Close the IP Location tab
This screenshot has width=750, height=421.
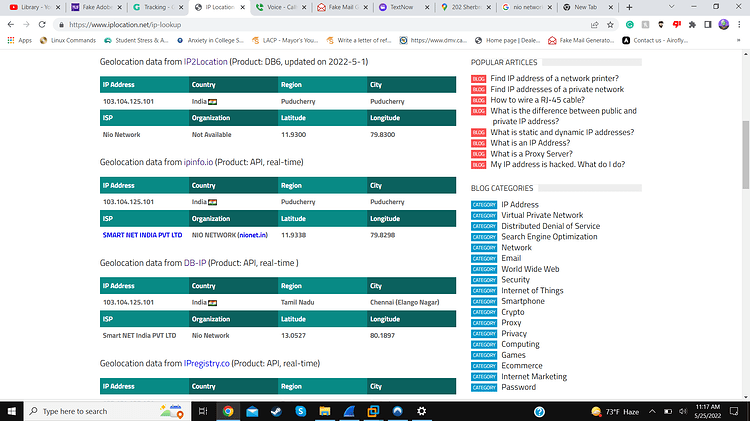click(x=243, y=7)
